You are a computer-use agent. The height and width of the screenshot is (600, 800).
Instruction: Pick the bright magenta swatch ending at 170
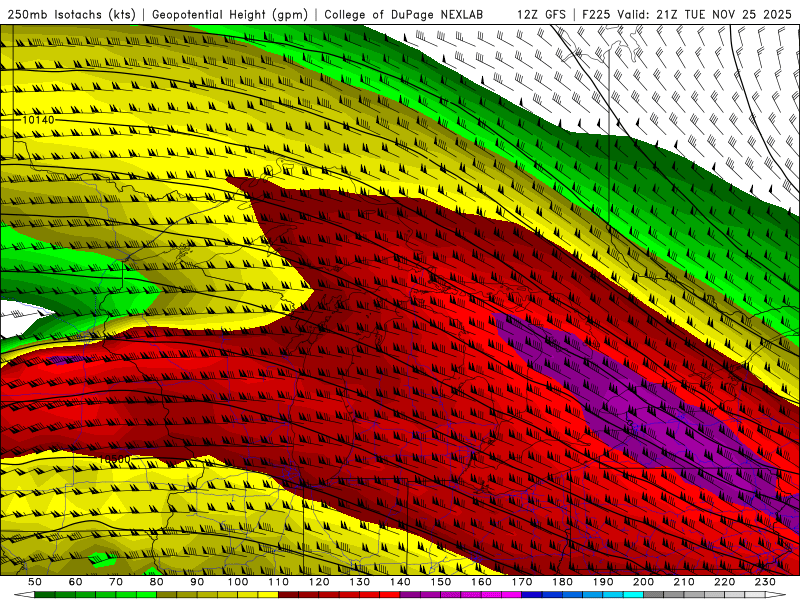[511, 595]
